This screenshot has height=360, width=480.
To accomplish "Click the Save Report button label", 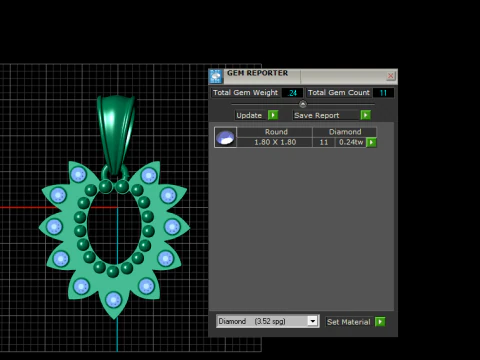I will (317, 115).
